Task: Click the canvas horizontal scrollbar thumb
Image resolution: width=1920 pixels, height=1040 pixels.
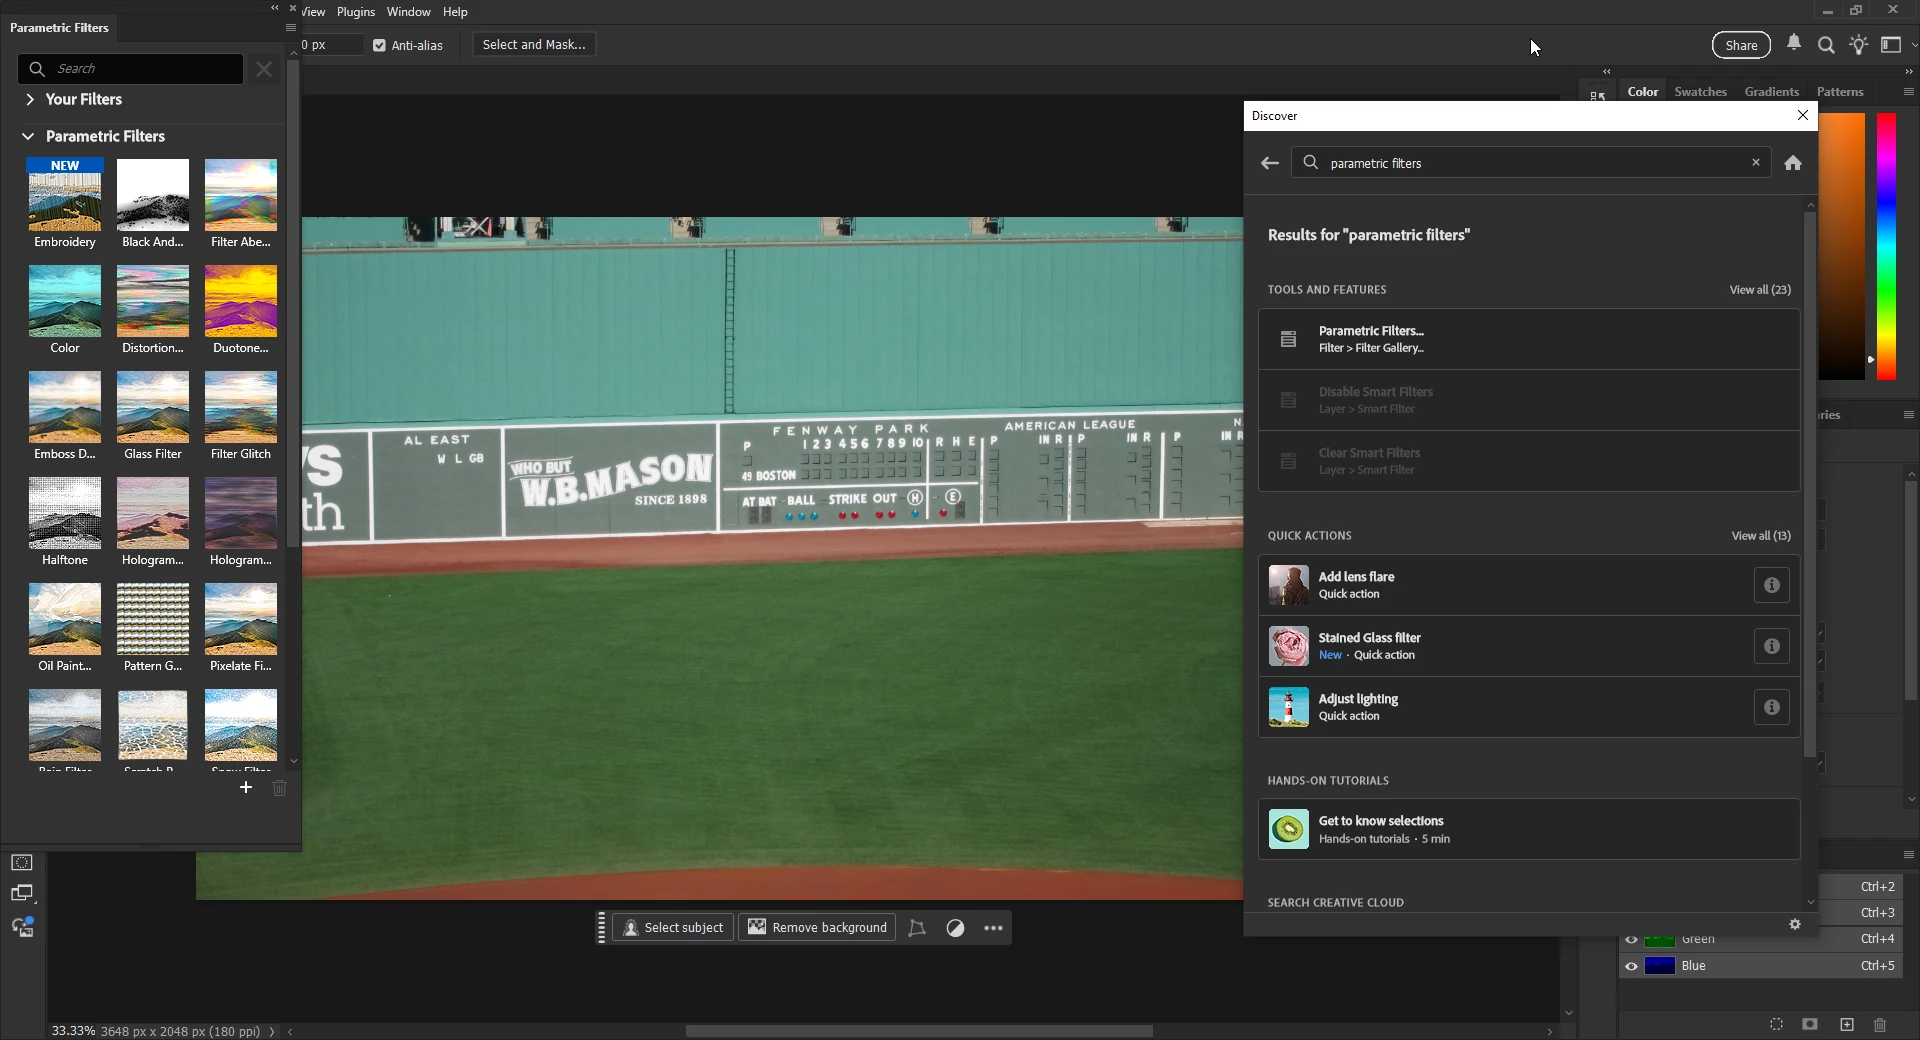Action: click(919, 1031)
